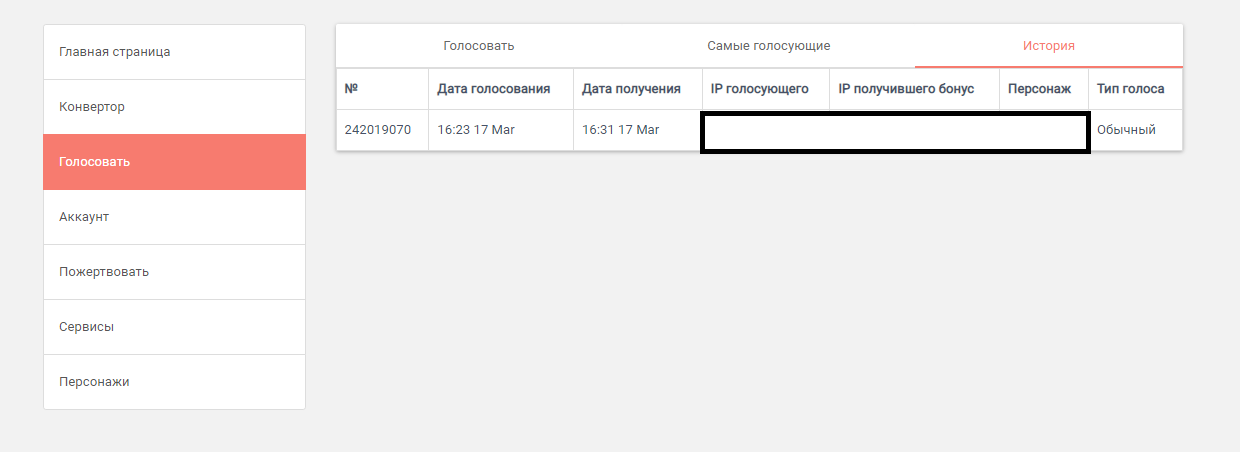Click IP получившего бонус header

914,89
